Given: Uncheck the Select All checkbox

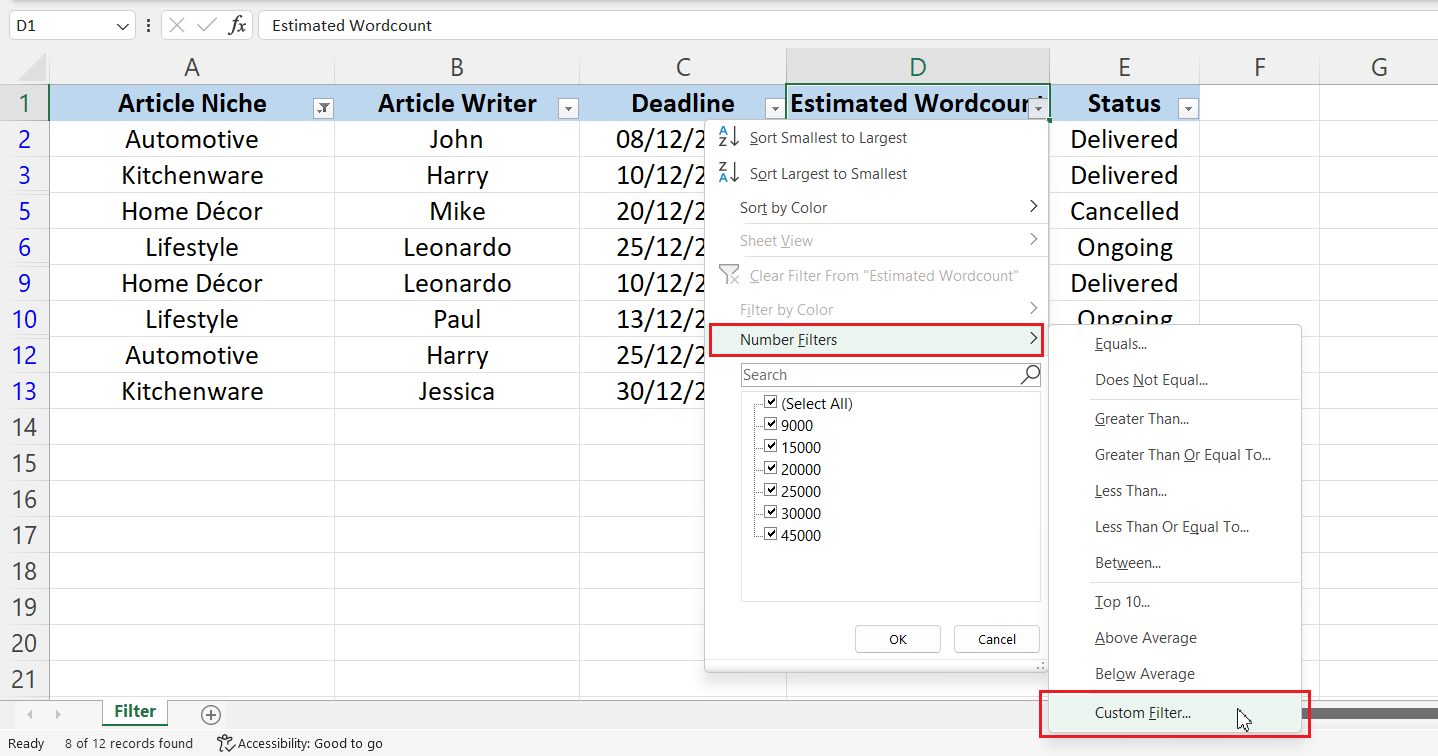Looking at the screenshot, I should (x=771, y=402).
